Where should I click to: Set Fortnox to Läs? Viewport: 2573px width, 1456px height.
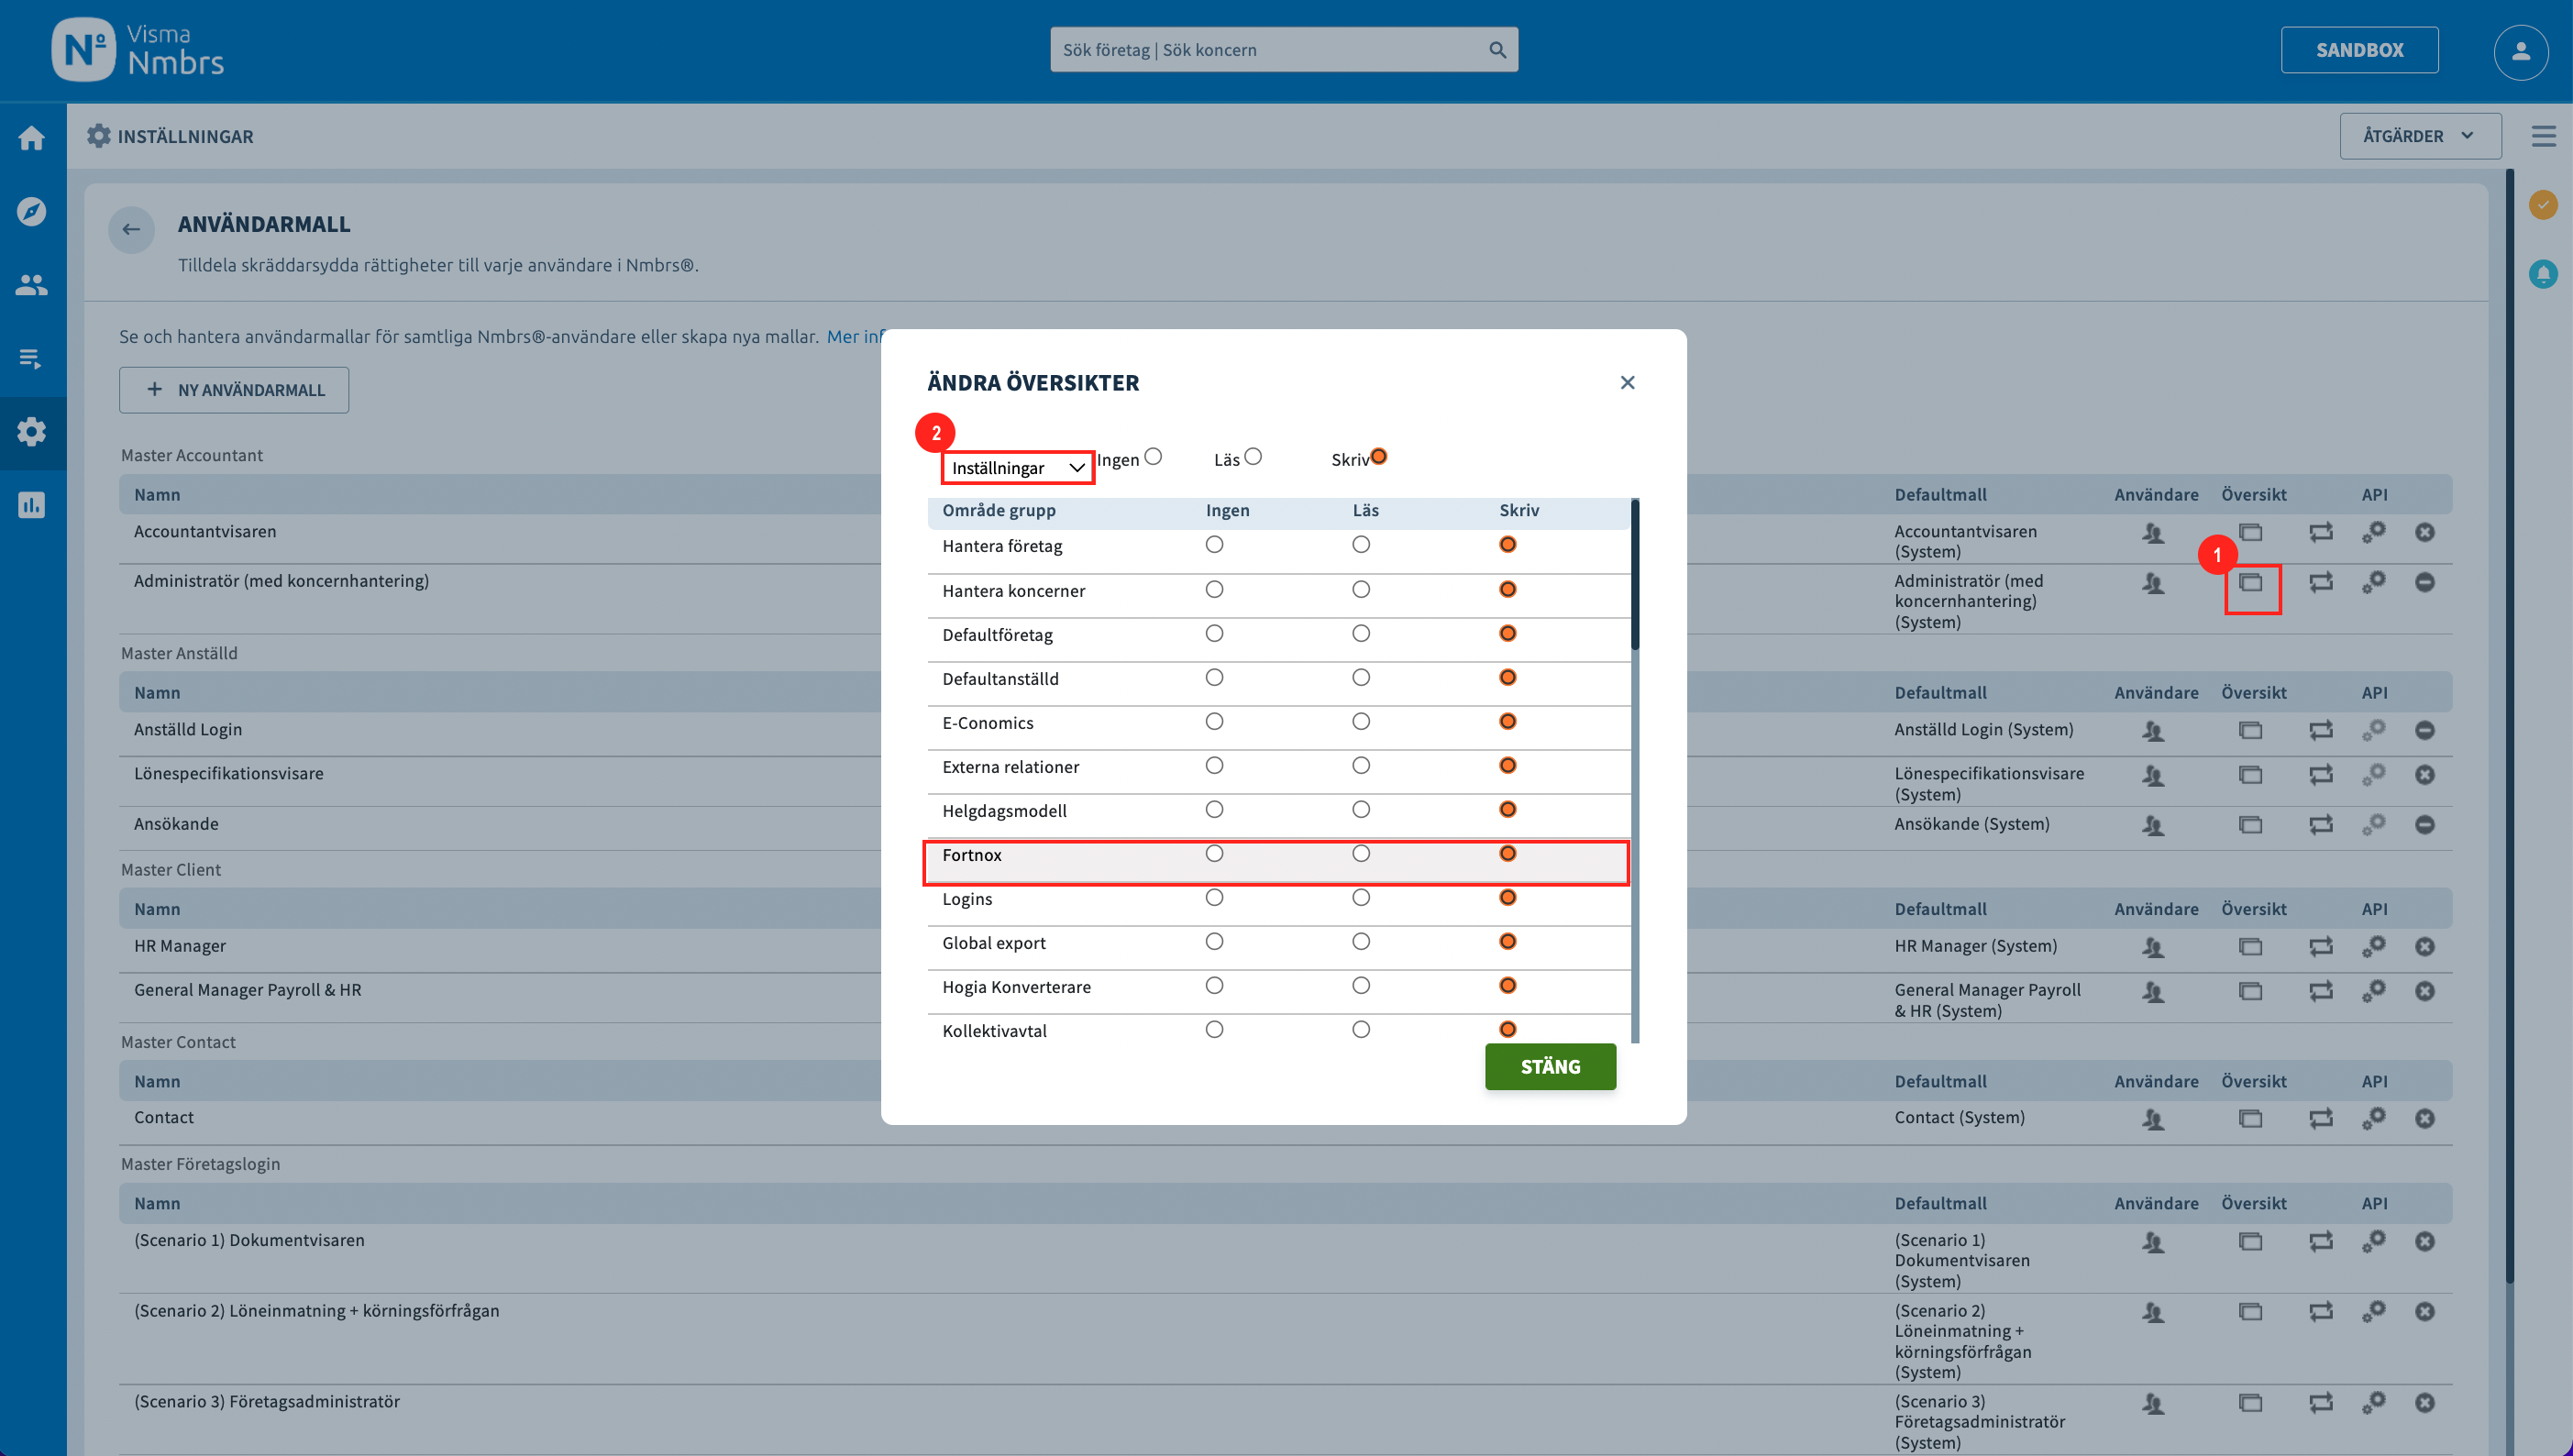pyautogui.click(x=1361, y=854)
